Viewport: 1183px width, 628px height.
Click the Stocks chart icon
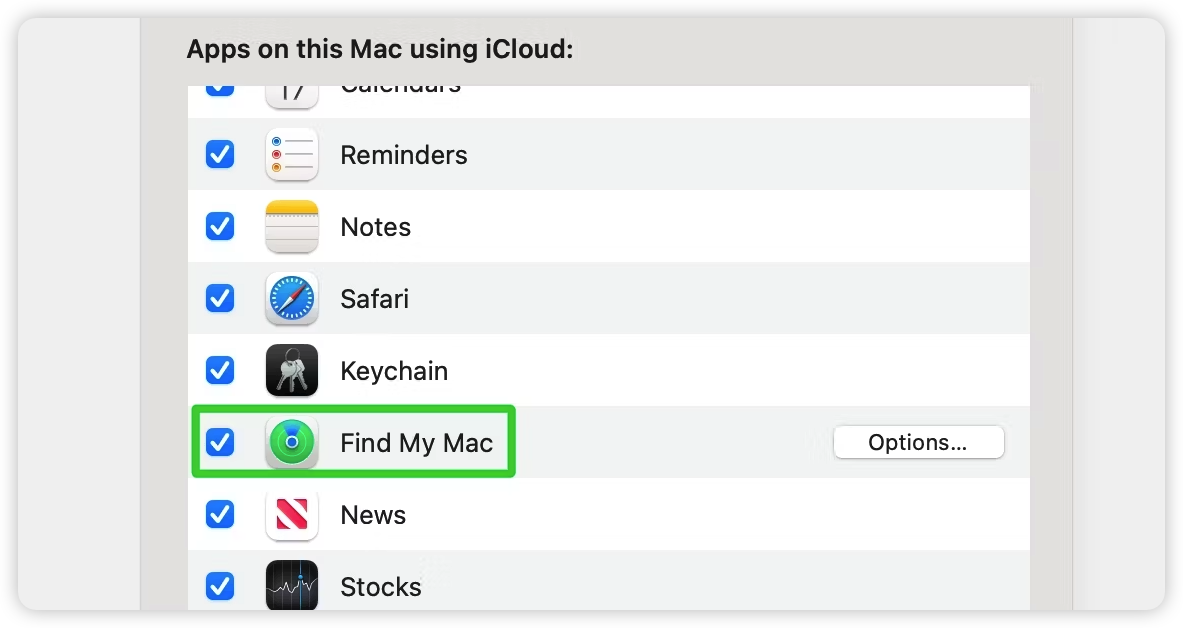[x=292, y=586]
